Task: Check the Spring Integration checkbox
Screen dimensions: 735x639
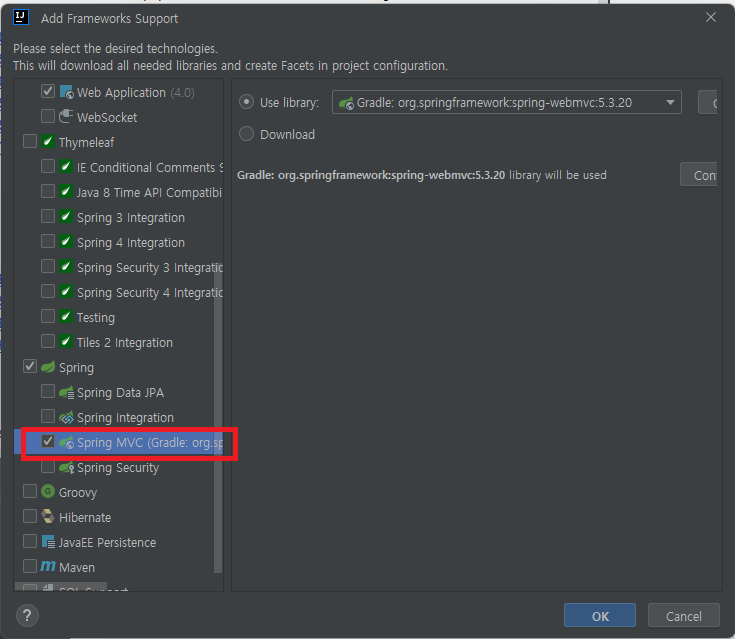Action: (48, 416)
